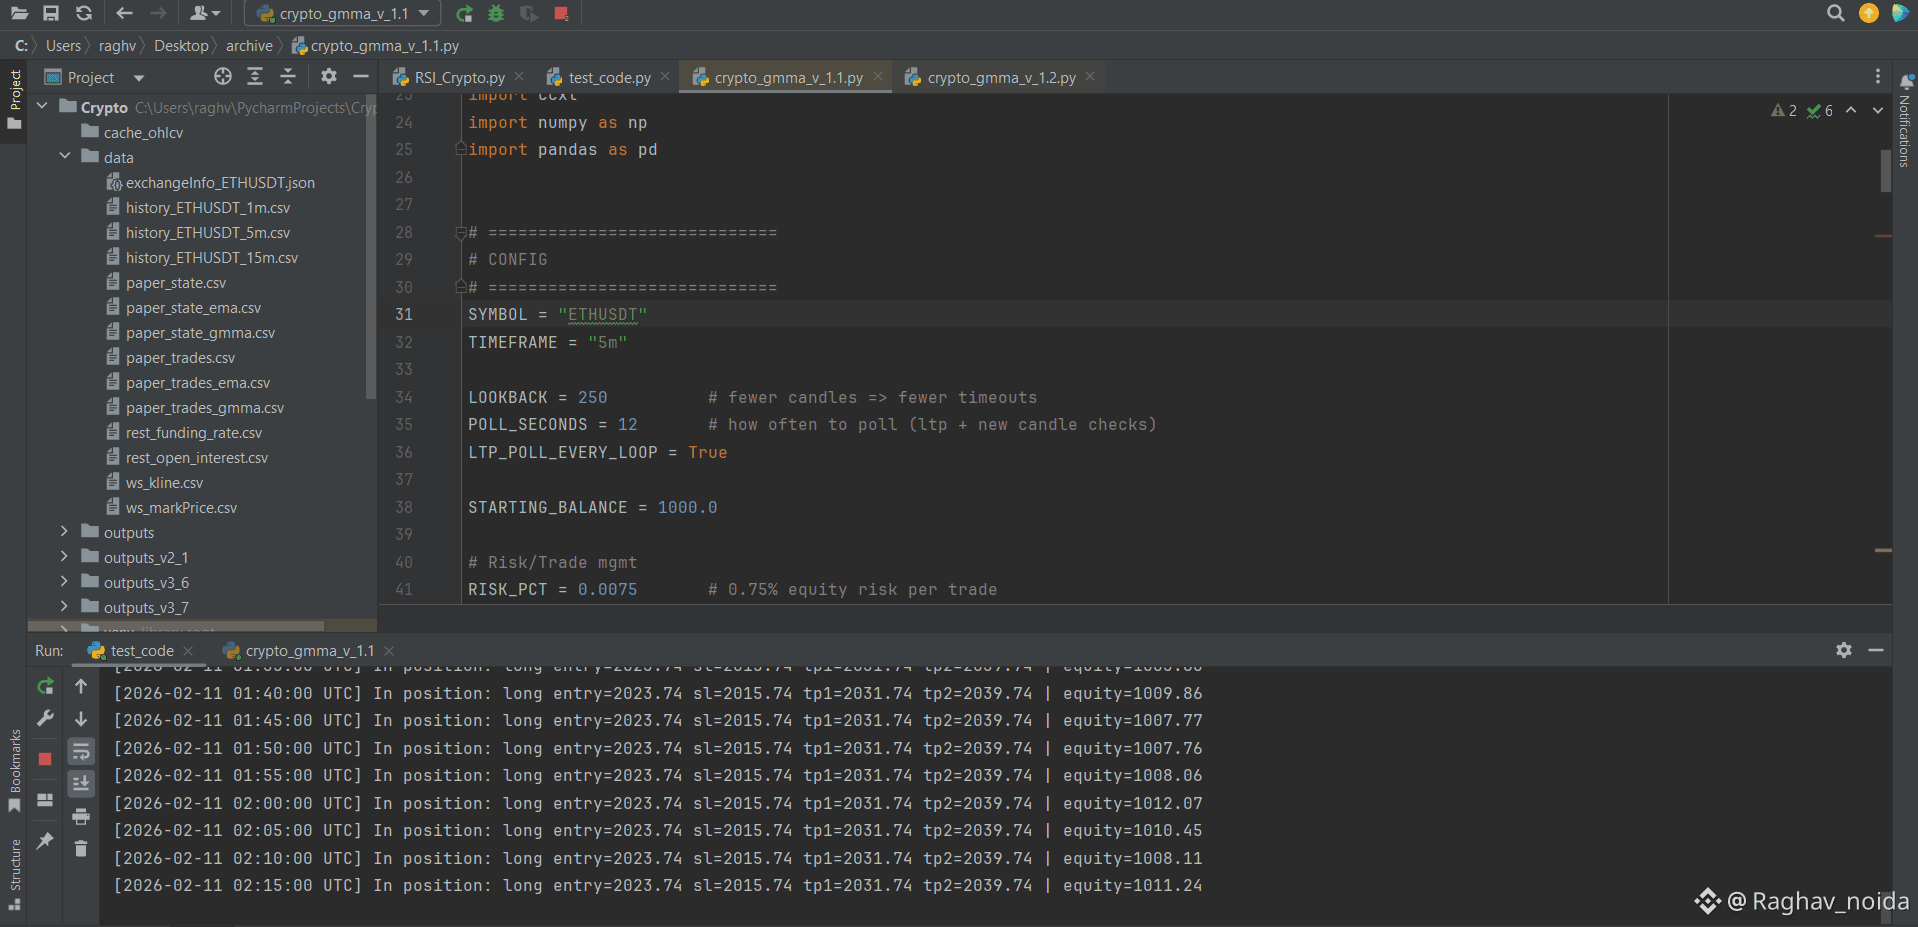
Task: Pin the run tab with pin icon
Action: tap(45, 841)
